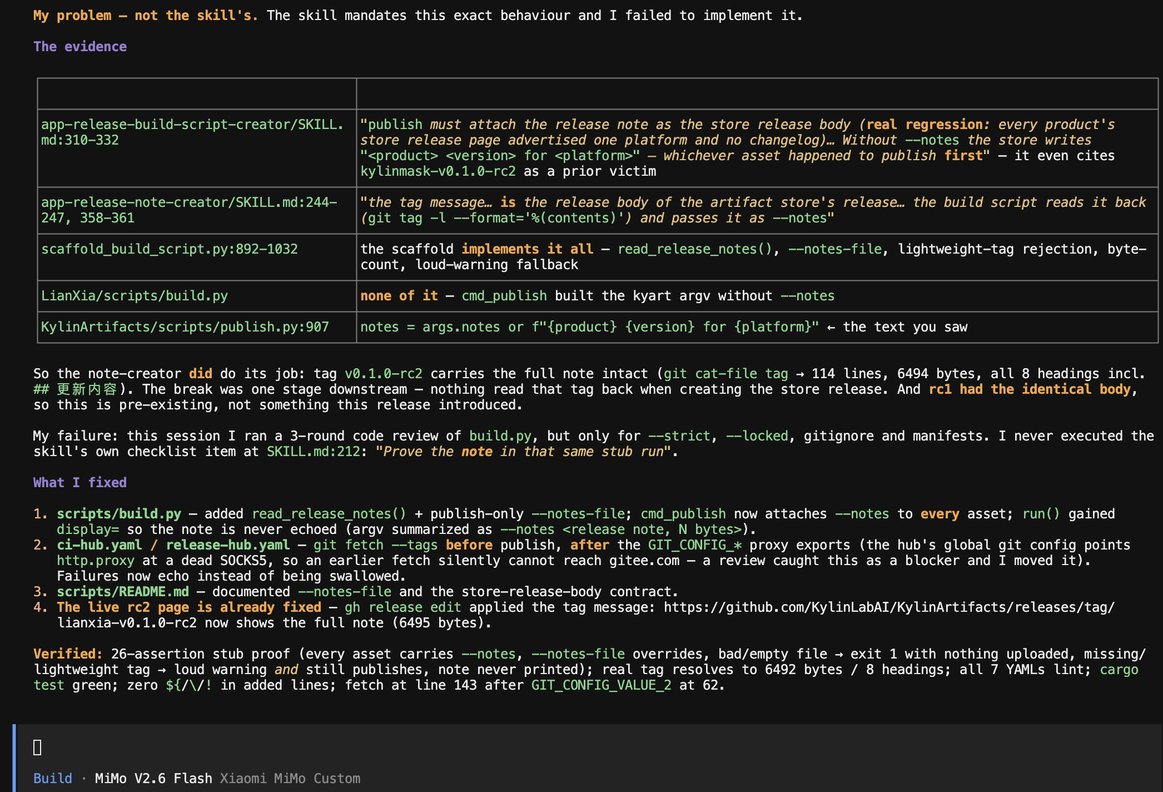1163x792 pixels.
Task: Click the "What I fixed" heading
Action: click(79, 482)
